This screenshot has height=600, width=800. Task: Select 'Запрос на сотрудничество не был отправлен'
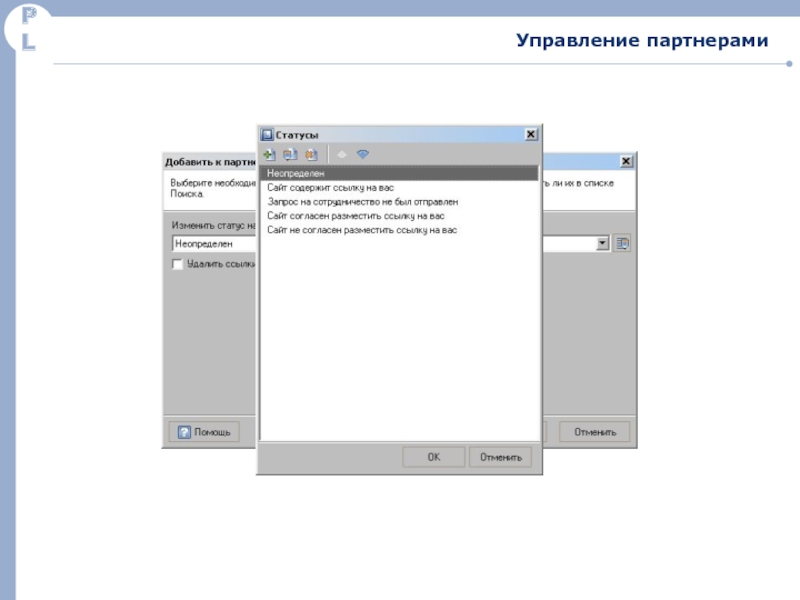point(399,202)
